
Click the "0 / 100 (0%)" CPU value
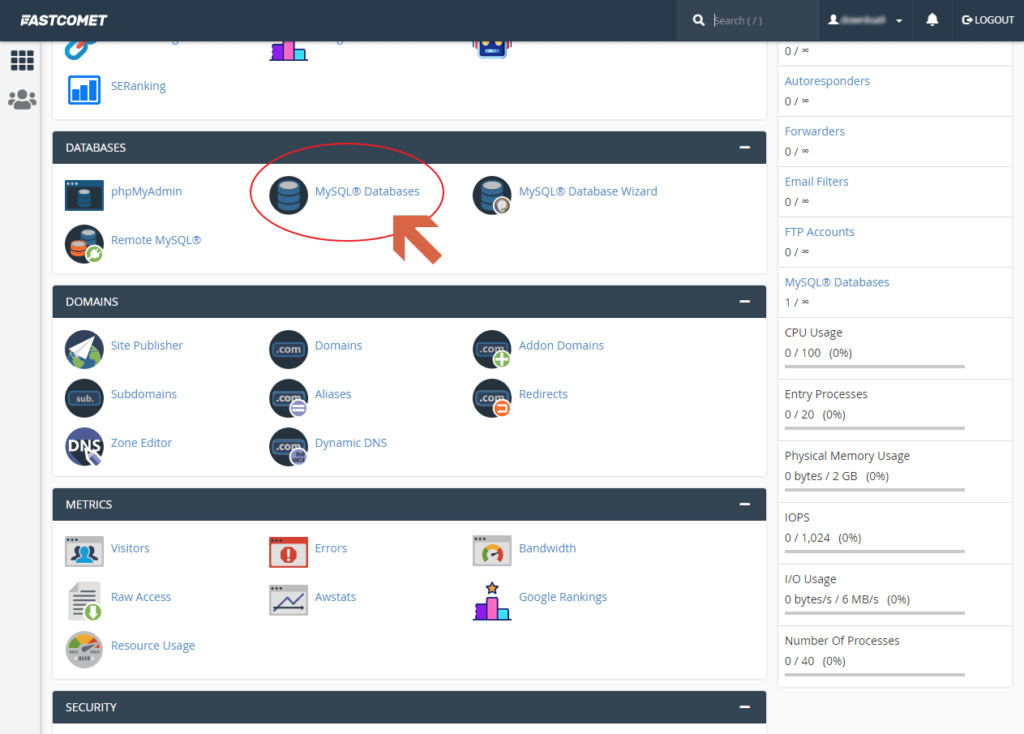(818, 353)
